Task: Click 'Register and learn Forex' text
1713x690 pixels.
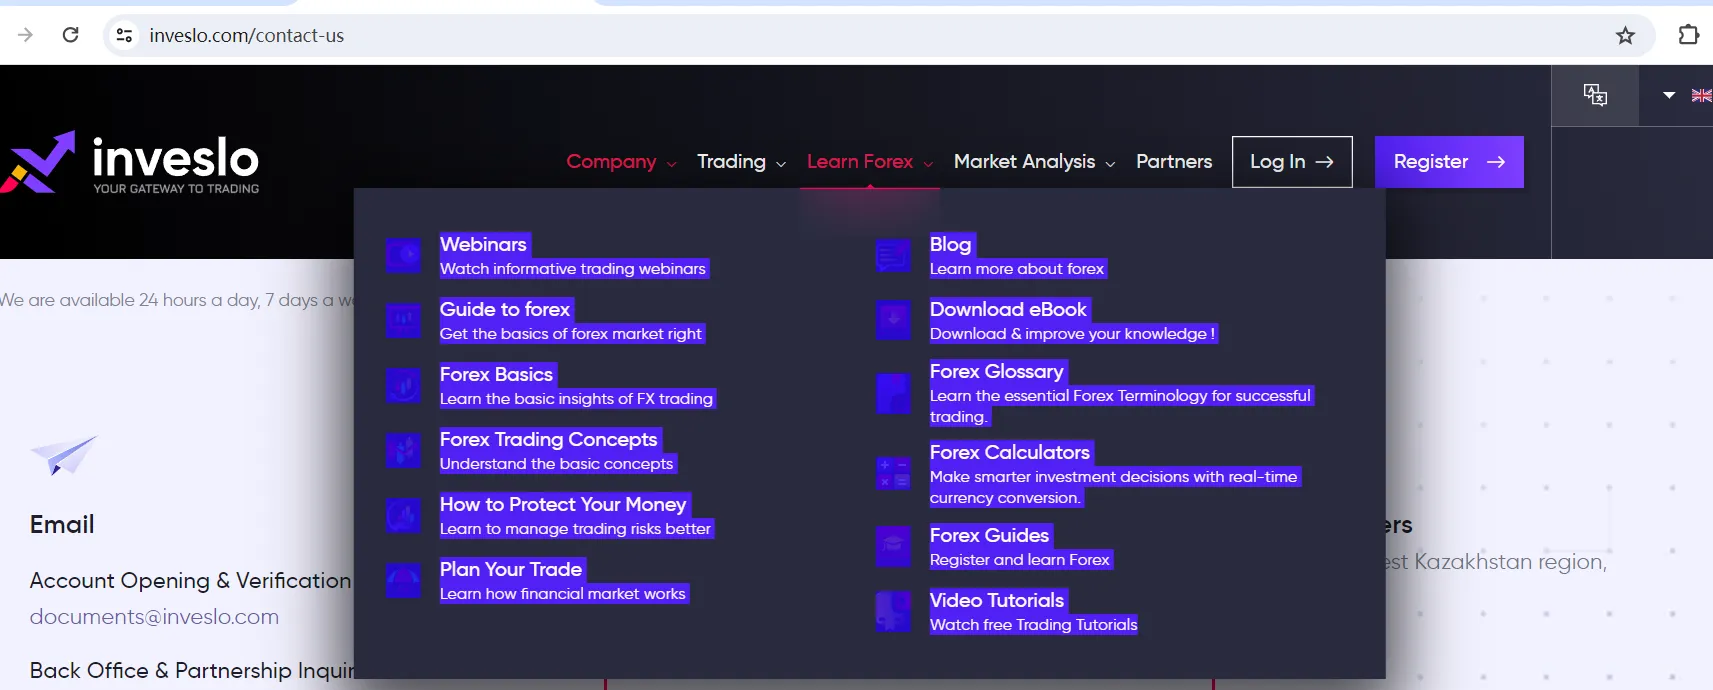Action: point(1020,560)
